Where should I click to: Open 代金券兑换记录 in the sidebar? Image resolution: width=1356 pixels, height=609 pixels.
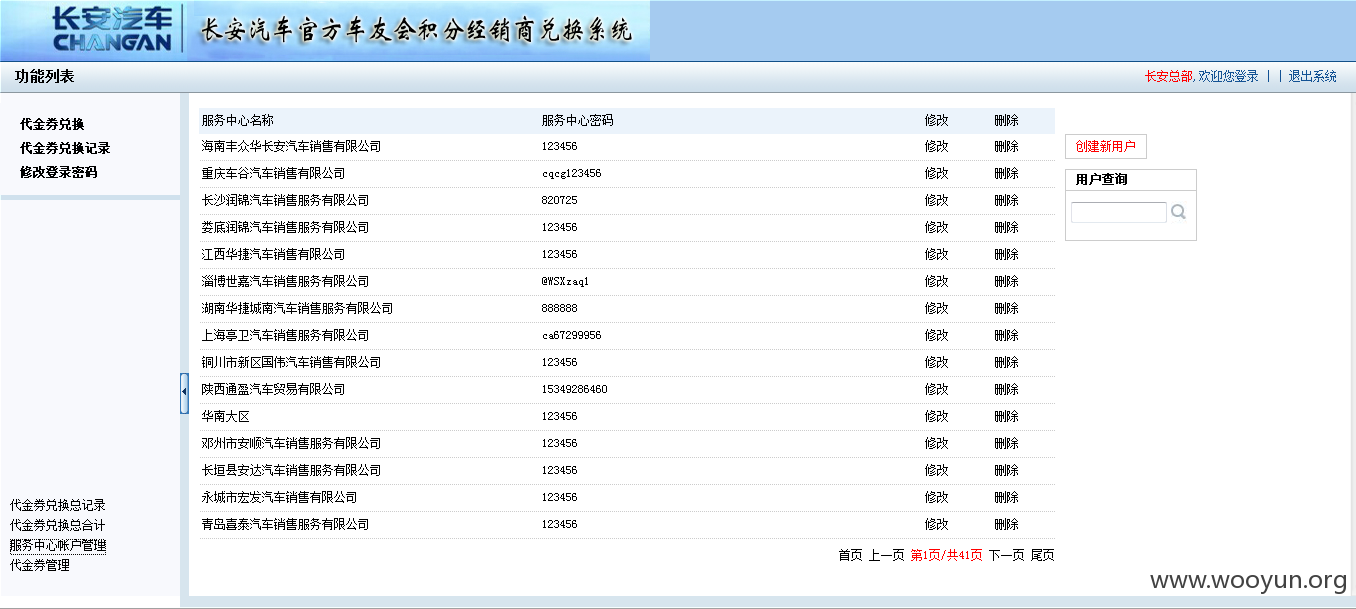[x=65, y=148]
